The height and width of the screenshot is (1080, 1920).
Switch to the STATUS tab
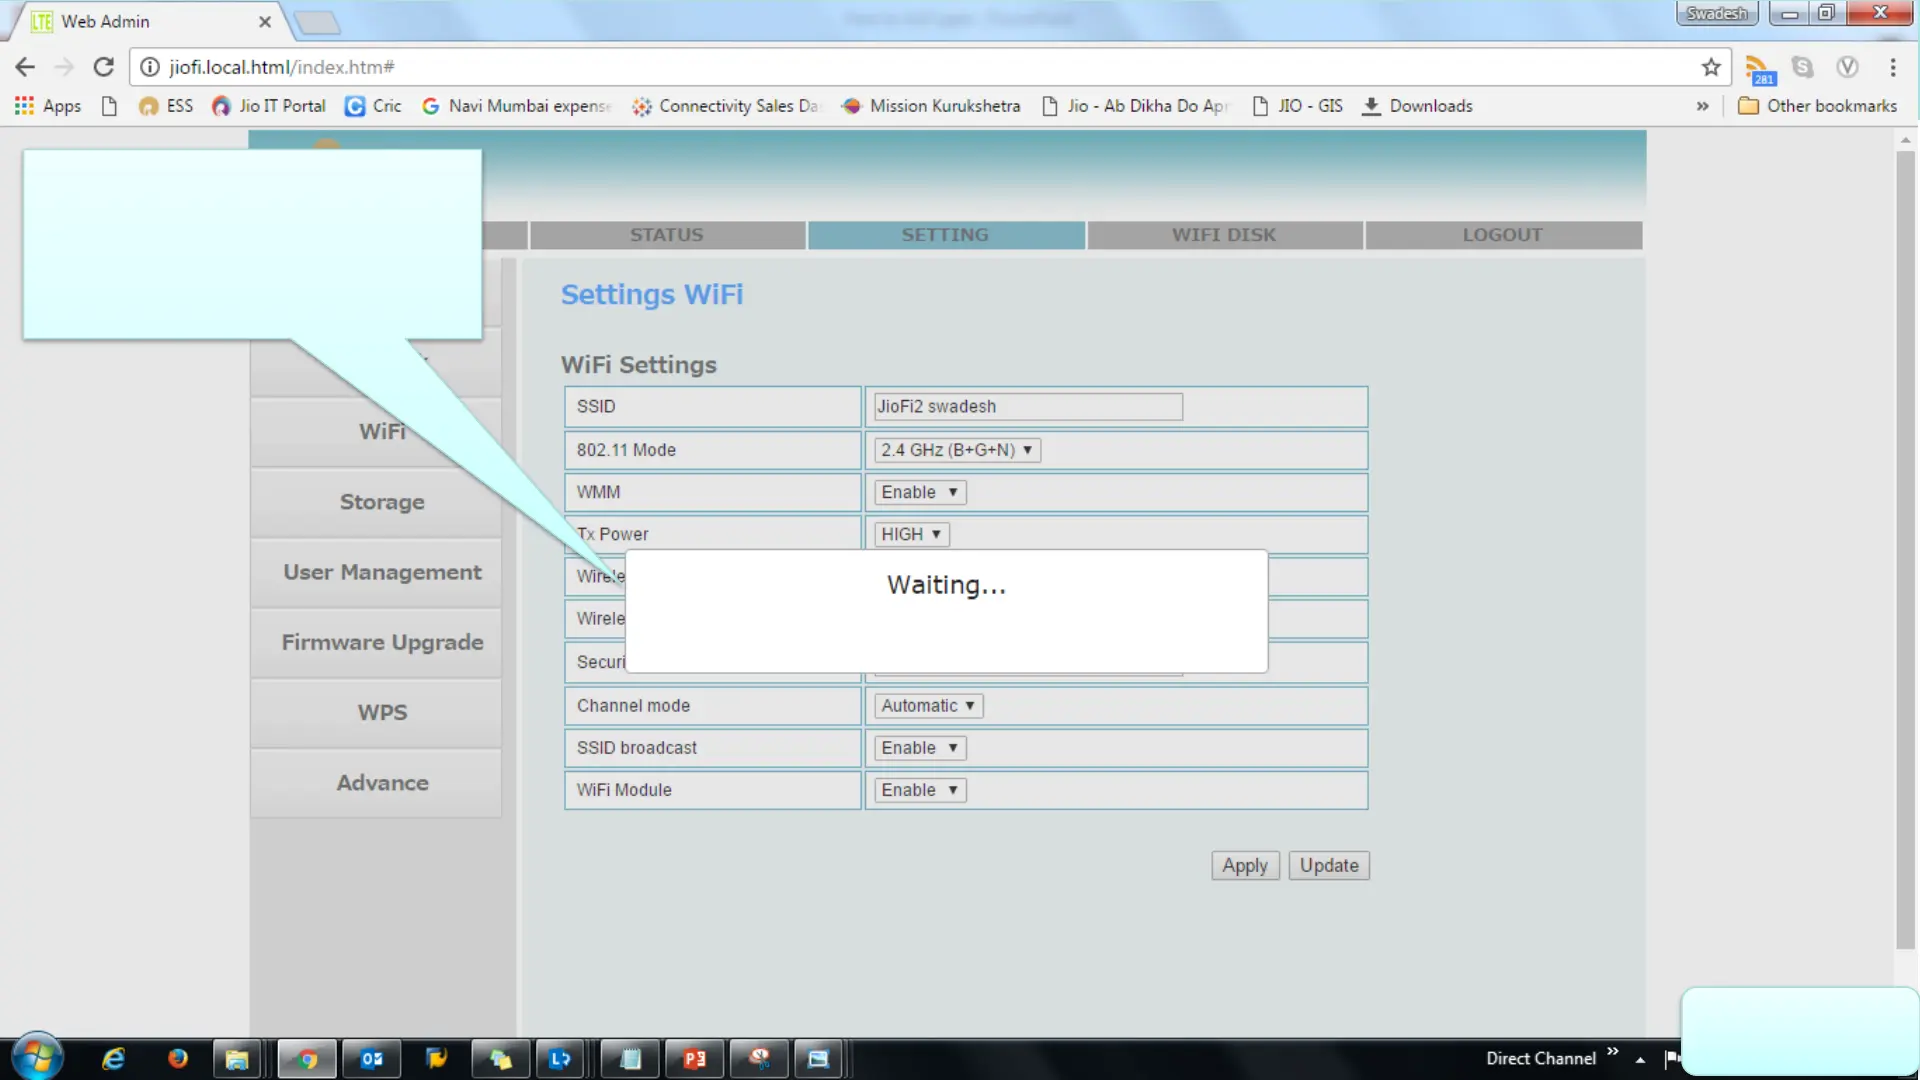(x=667, y=235)
